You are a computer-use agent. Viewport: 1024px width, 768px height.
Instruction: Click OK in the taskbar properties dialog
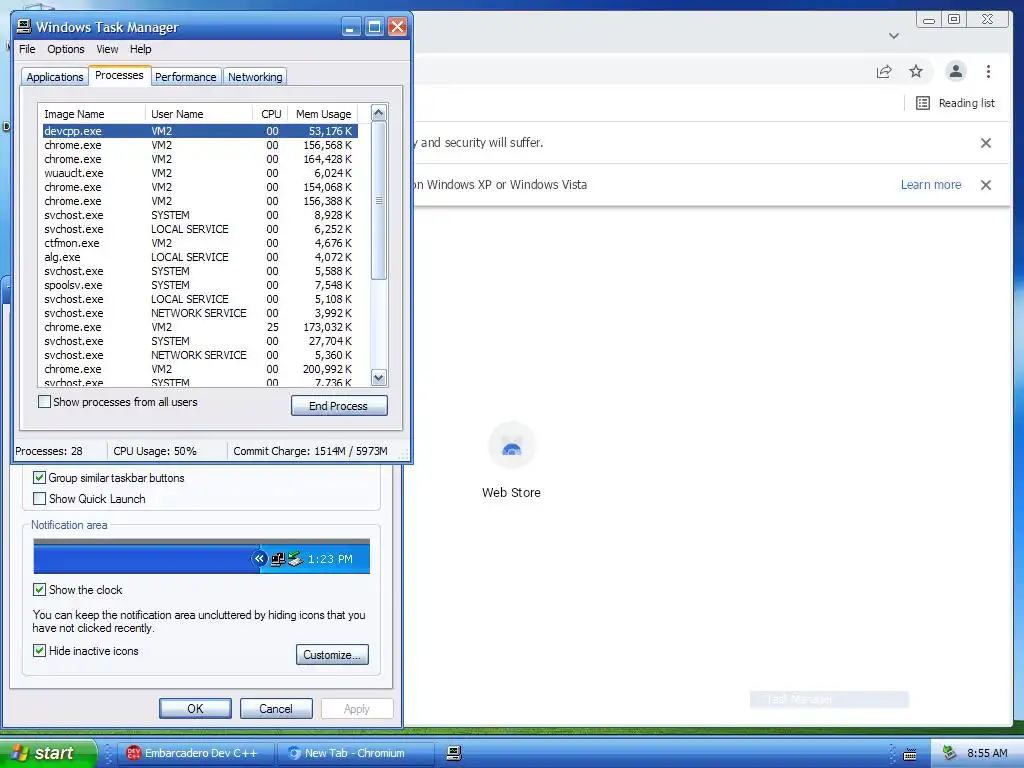pos(195,709)
